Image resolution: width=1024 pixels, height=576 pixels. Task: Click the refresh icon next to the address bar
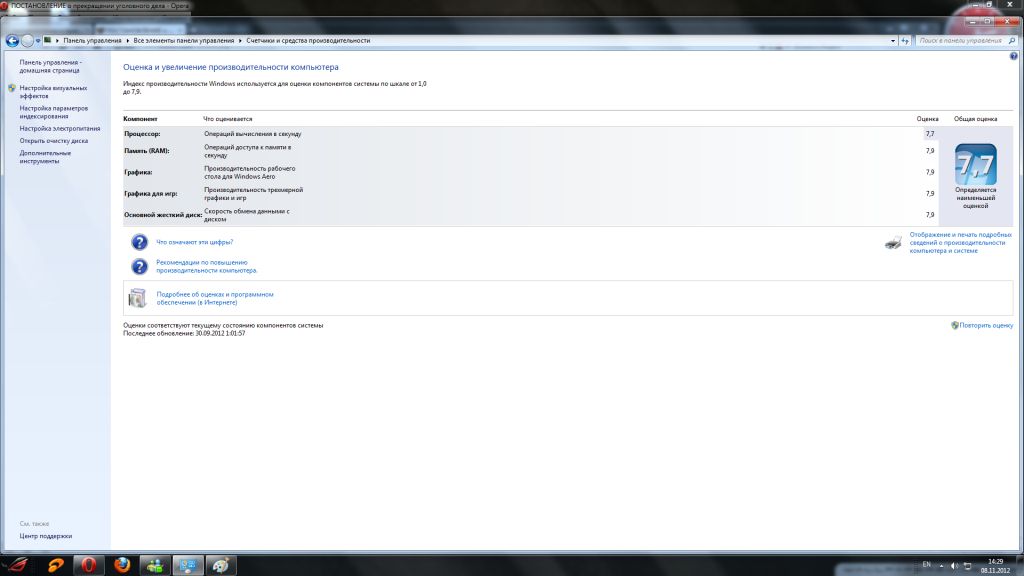905,41
